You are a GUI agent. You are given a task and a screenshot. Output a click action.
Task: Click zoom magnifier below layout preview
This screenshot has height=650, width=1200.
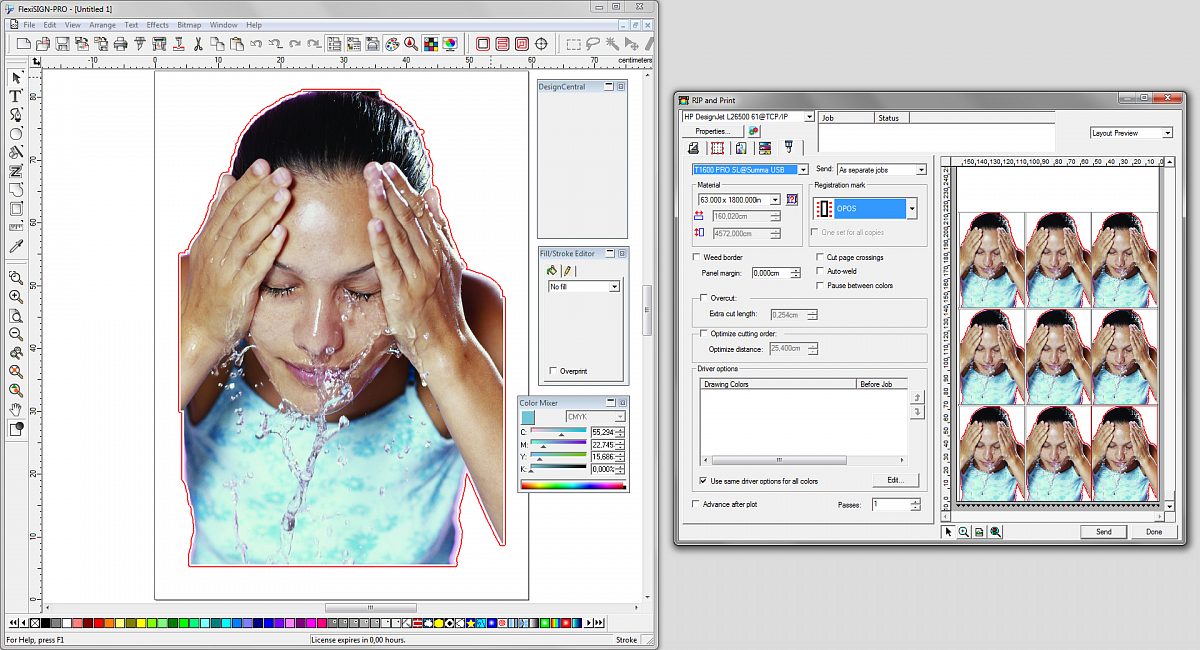[963, 532]
